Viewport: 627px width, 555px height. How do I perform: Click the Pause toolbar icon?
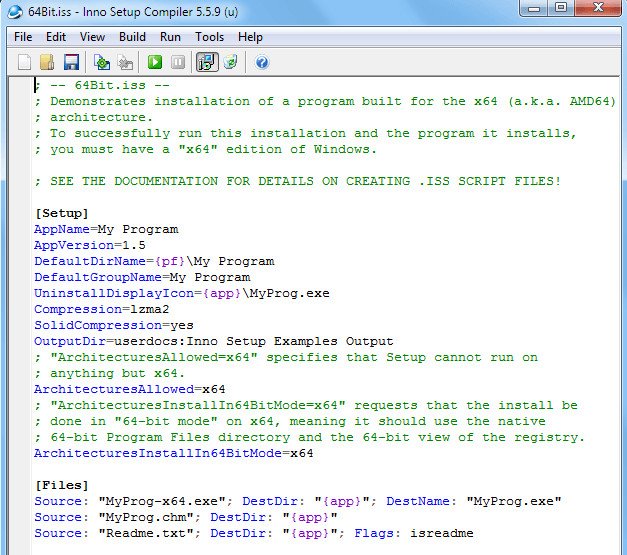[178, 62]
